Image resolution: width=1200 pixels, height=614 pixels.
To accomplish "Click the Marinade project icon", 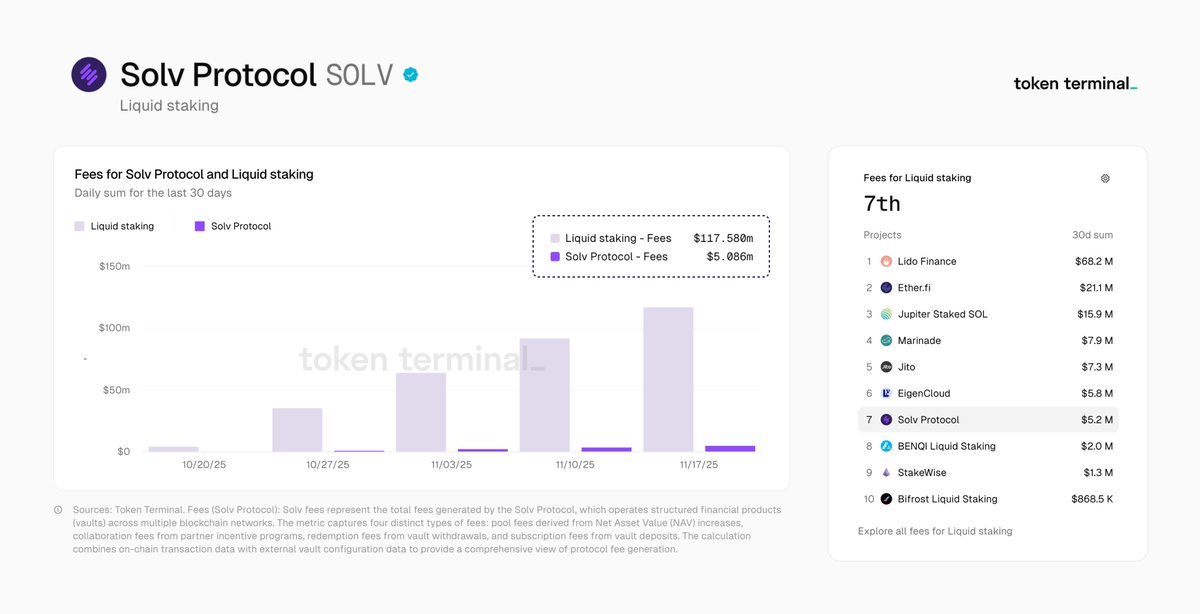I will 884,340.
